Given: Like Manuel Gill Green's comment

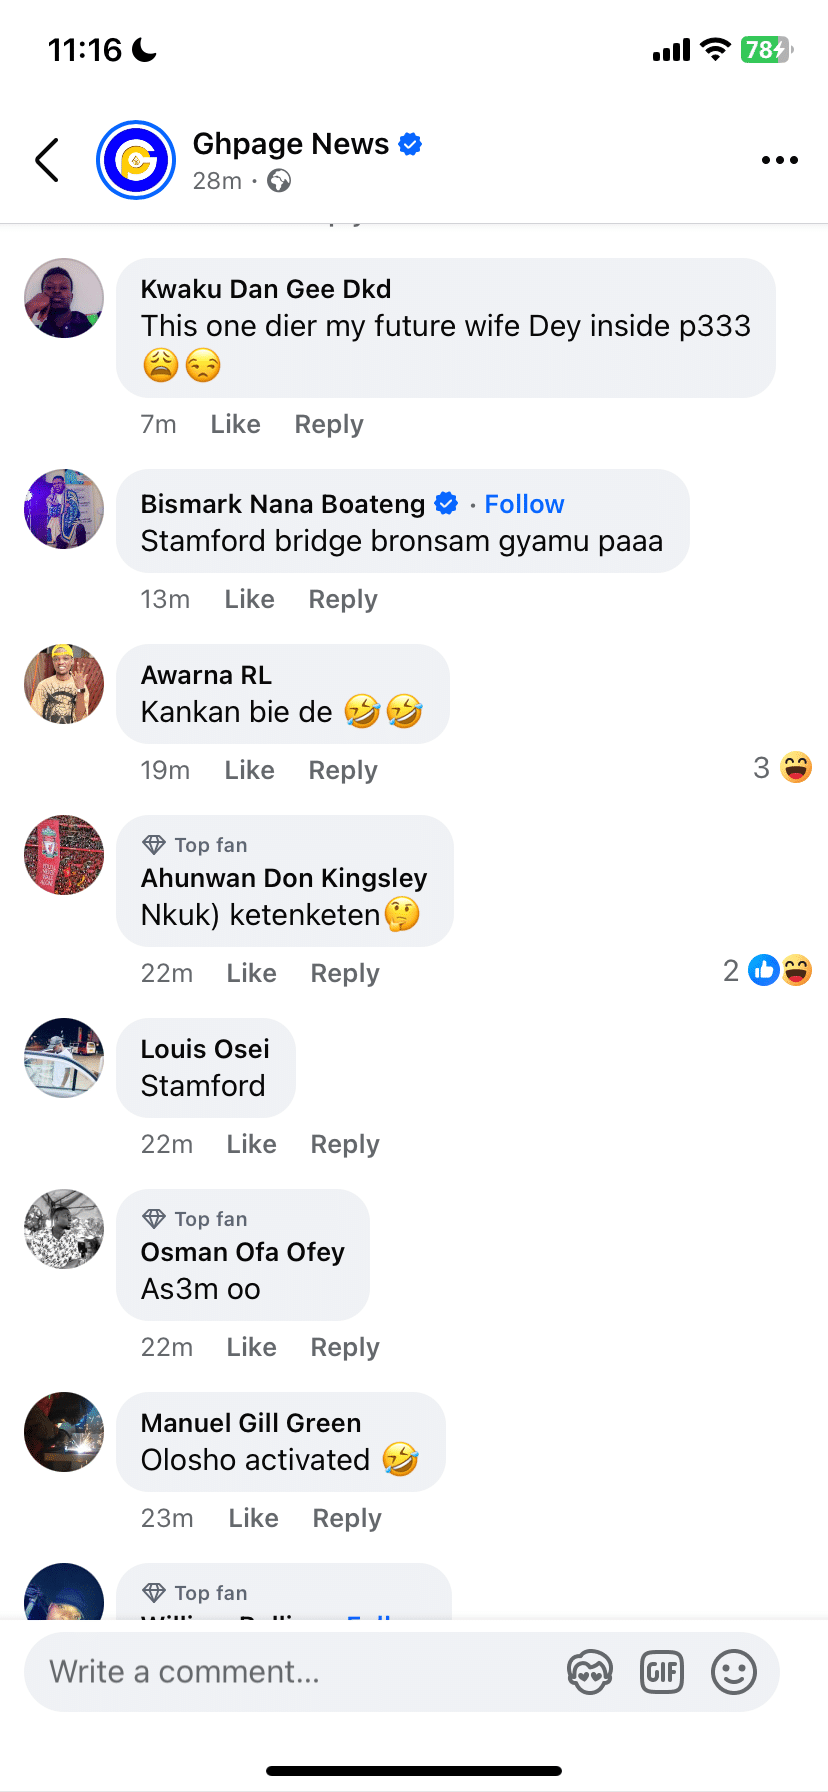Looking at the screenshot, I should (x=253, y=1518).
